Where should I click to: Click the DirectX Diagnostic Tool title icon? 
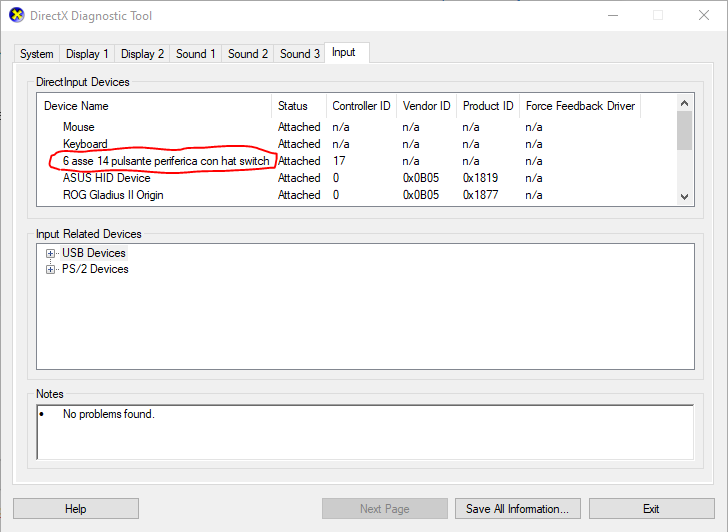click(17, 15)
